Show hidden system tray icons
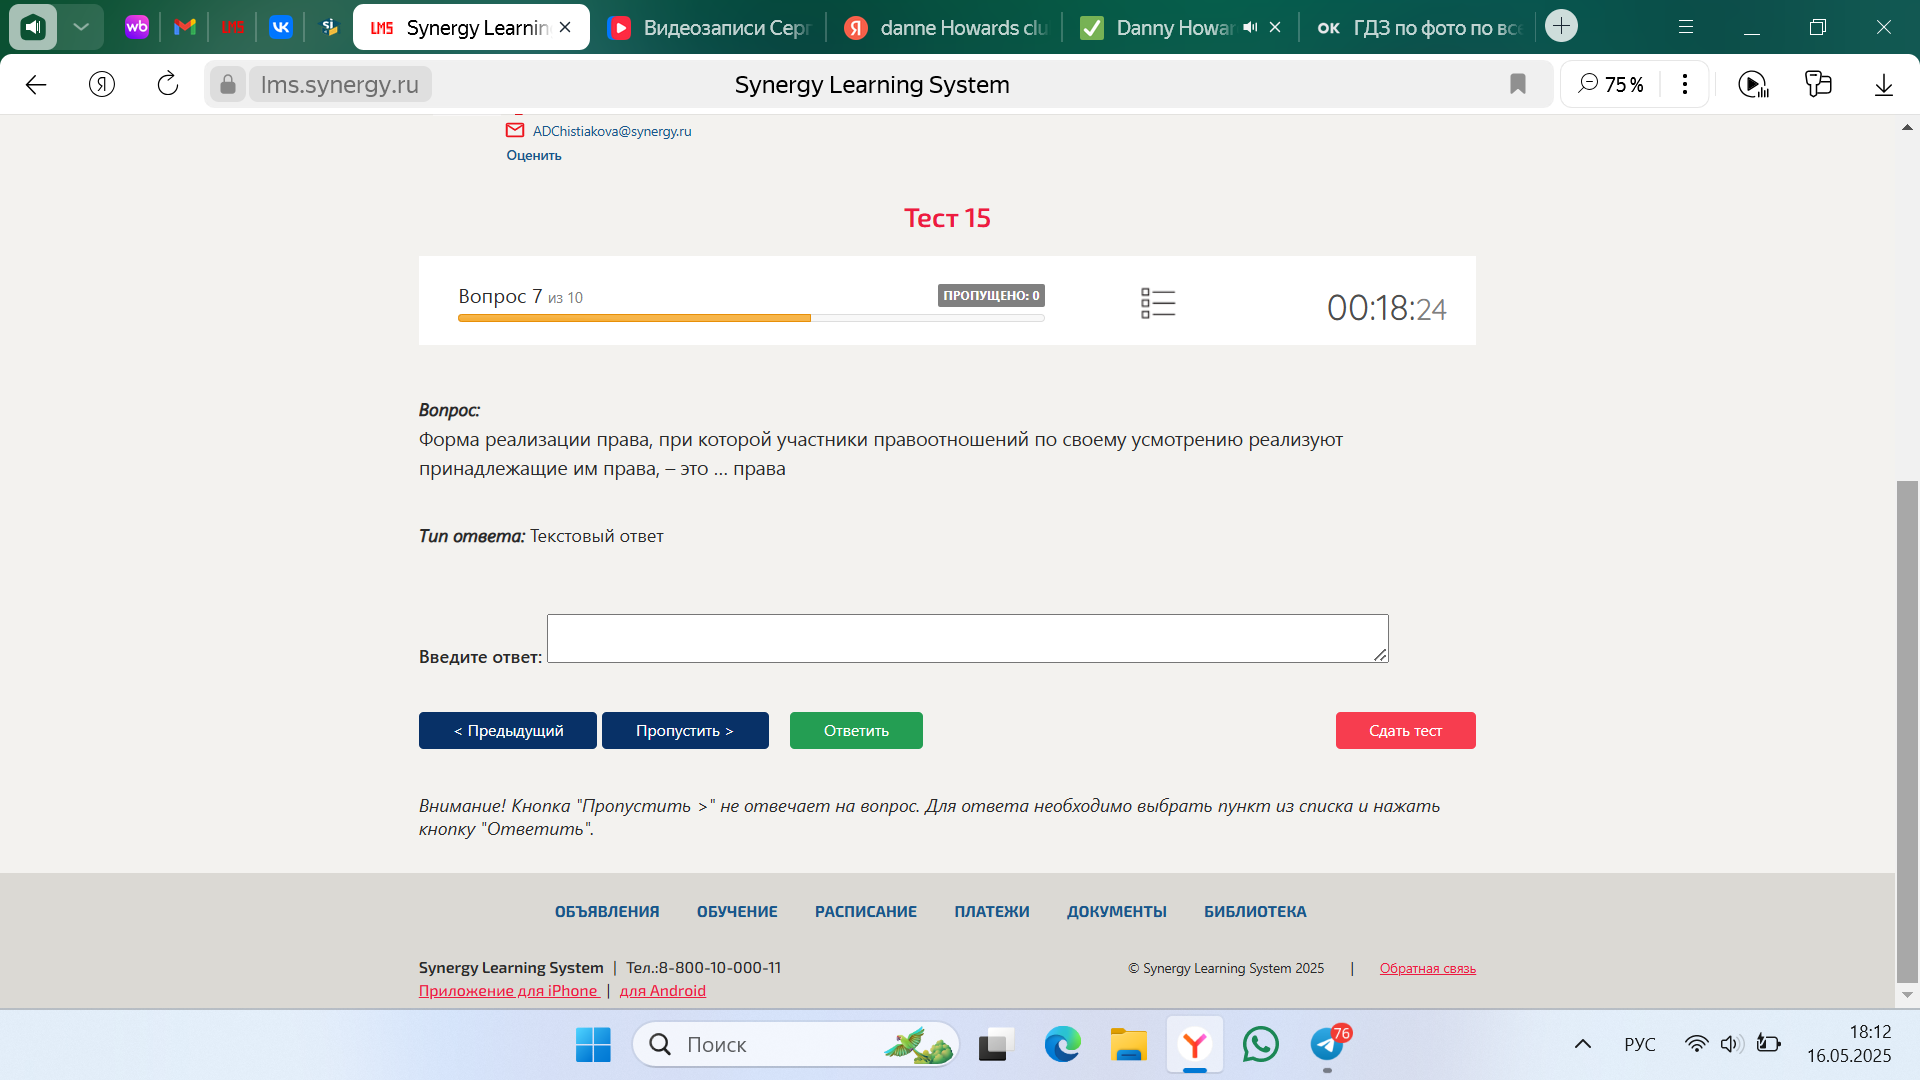Screen dimensions: 1920x1080 coord(1582,1044)
